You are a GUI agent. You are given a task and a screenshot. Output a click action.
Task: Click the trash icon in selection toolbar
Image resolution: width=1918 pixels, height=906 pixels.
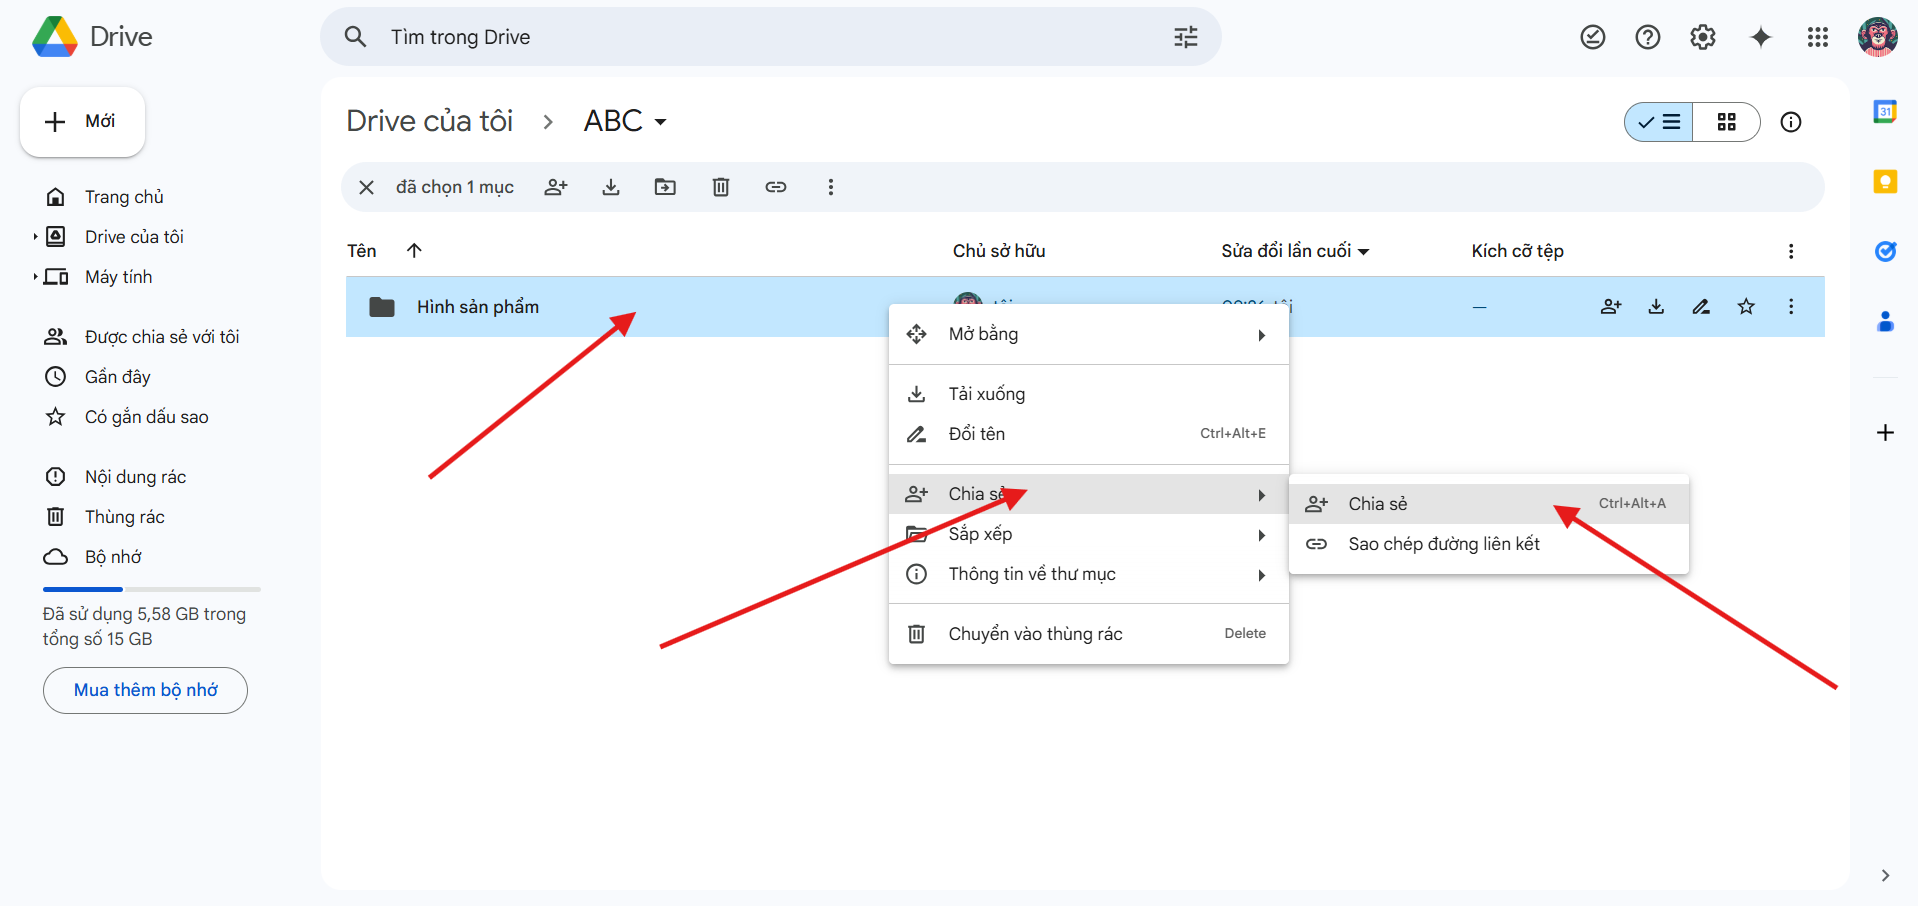click(720, 187)
